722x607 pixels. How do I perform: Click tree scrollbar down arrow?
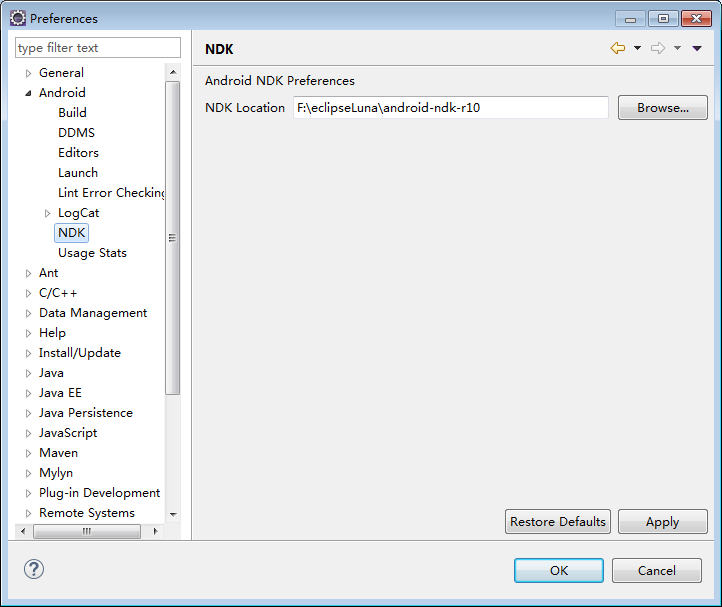click(x=173, y=515)
